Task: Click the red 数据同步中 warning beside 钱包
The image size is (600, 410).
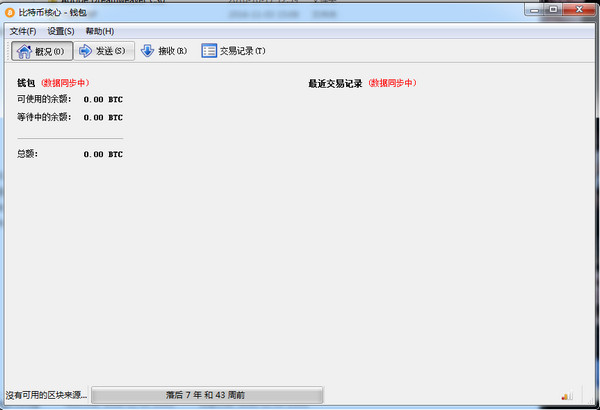Action: click(x=65, y=83)
